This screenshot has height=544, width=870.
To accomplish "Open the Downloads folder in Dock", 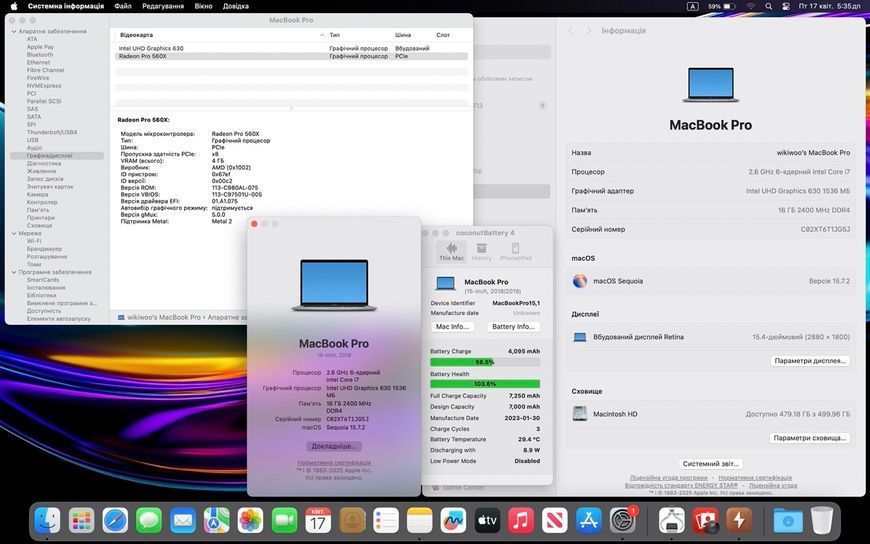I will tap(788, 521).
